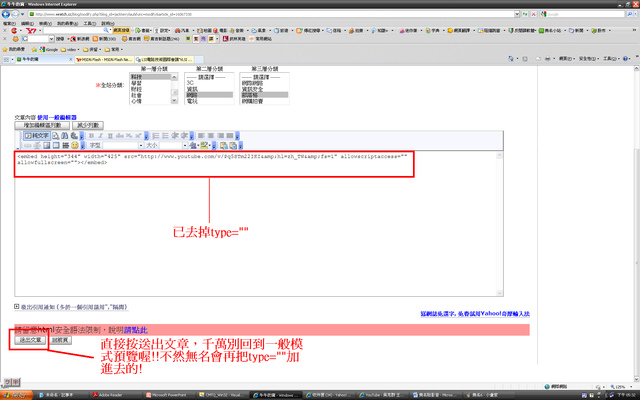Viewport: 640px width, 400px height.
Task: Select '3C' in second level category list
Action: tap(209, 83)
